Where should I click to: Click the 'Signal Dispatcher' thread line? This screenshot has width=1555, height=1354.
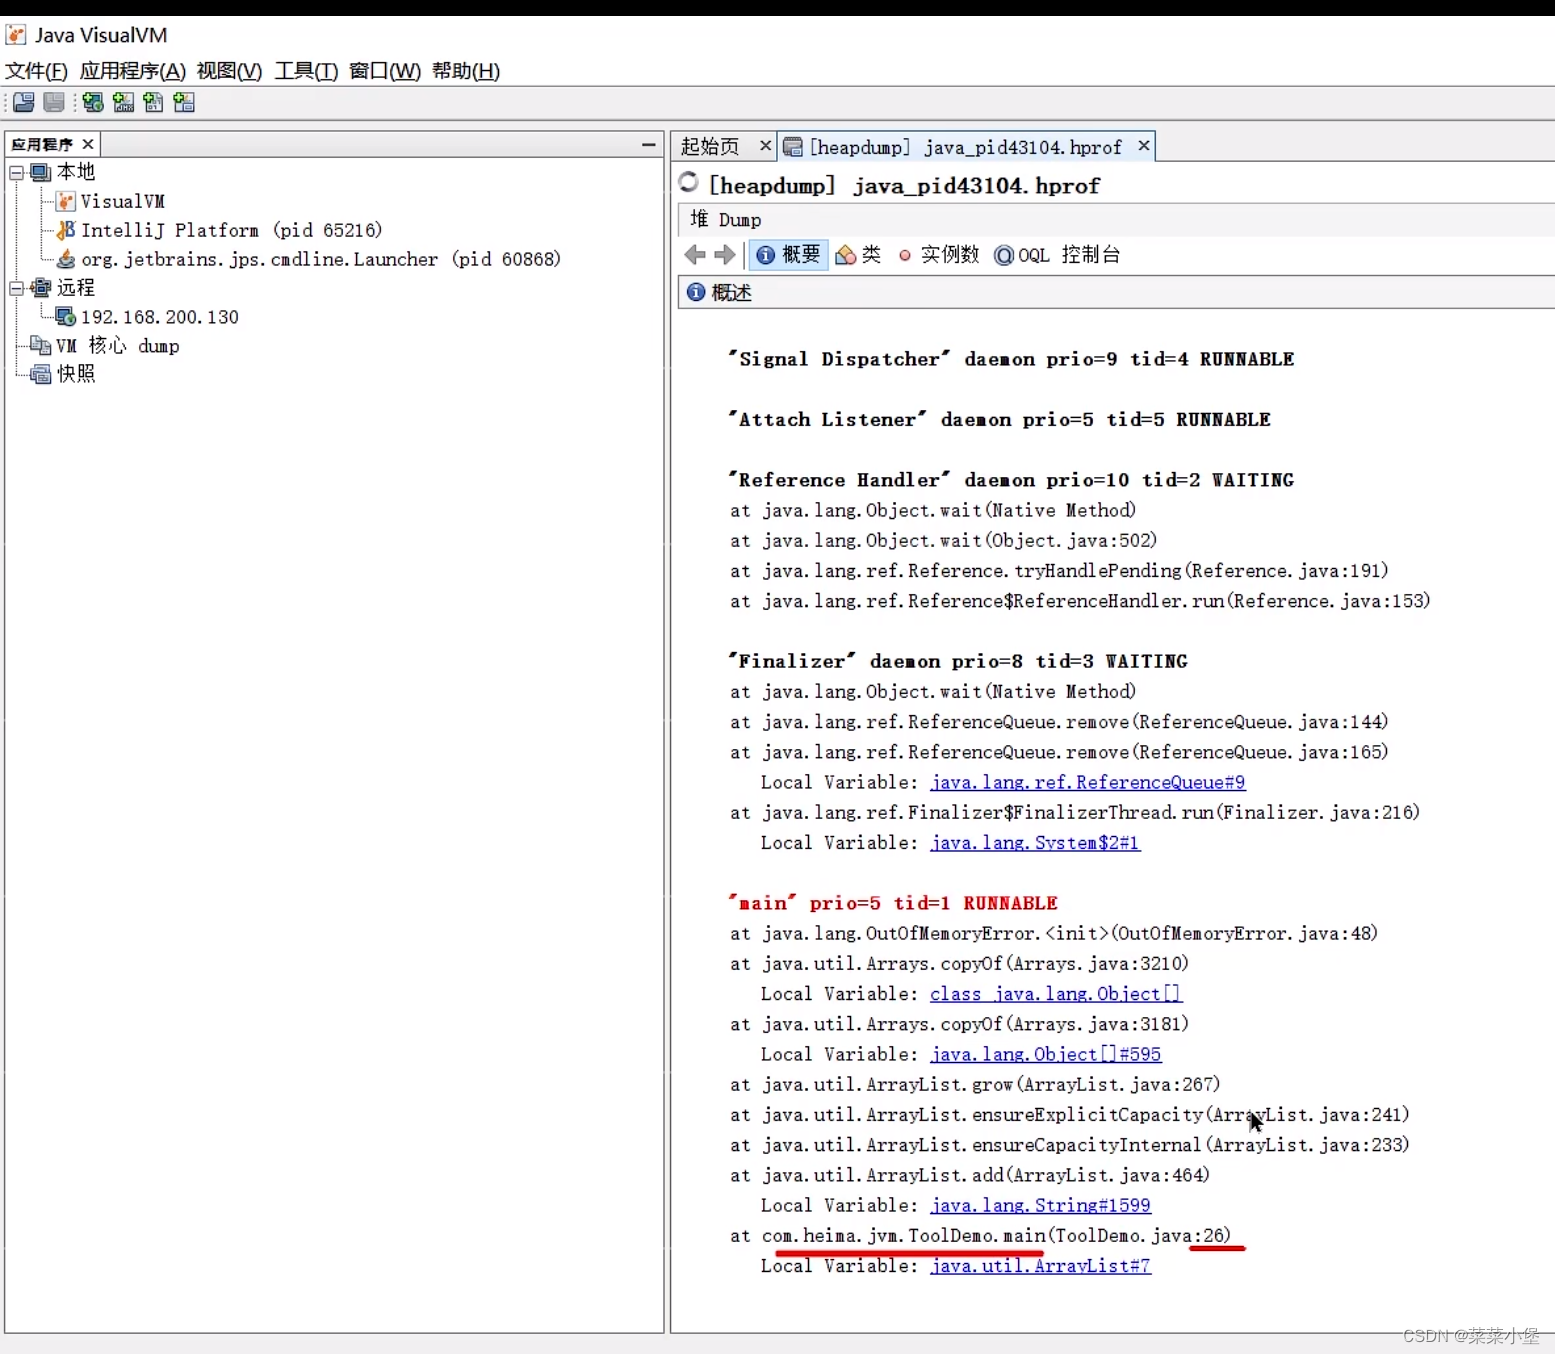(x=1011, y=359)
